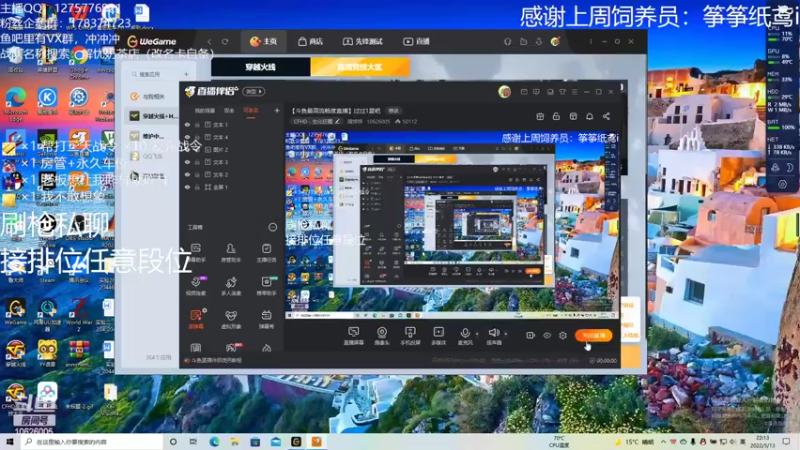Toggle lock on 全屏 1 layer
Screen dimensions: 800x450
(197, 187)
